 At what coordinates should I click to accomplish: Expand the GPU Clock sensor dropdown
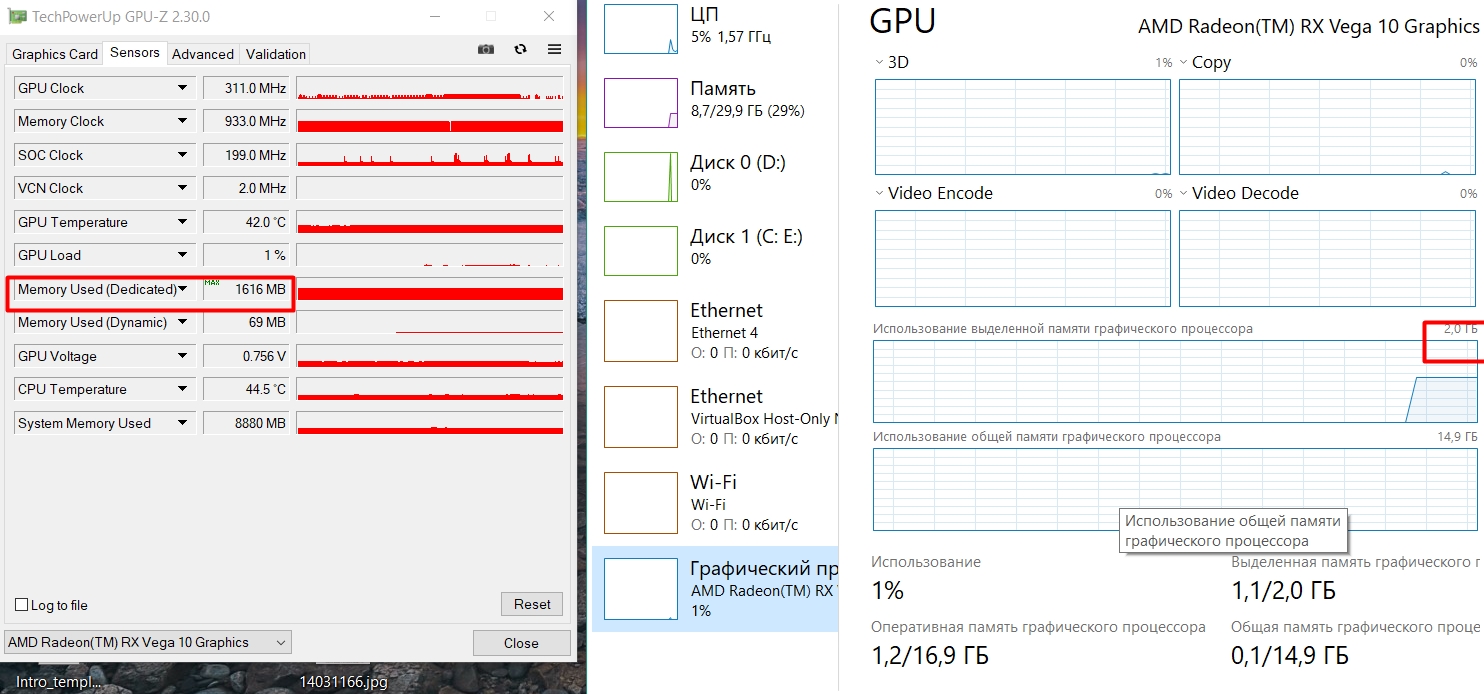click(182, 88)
